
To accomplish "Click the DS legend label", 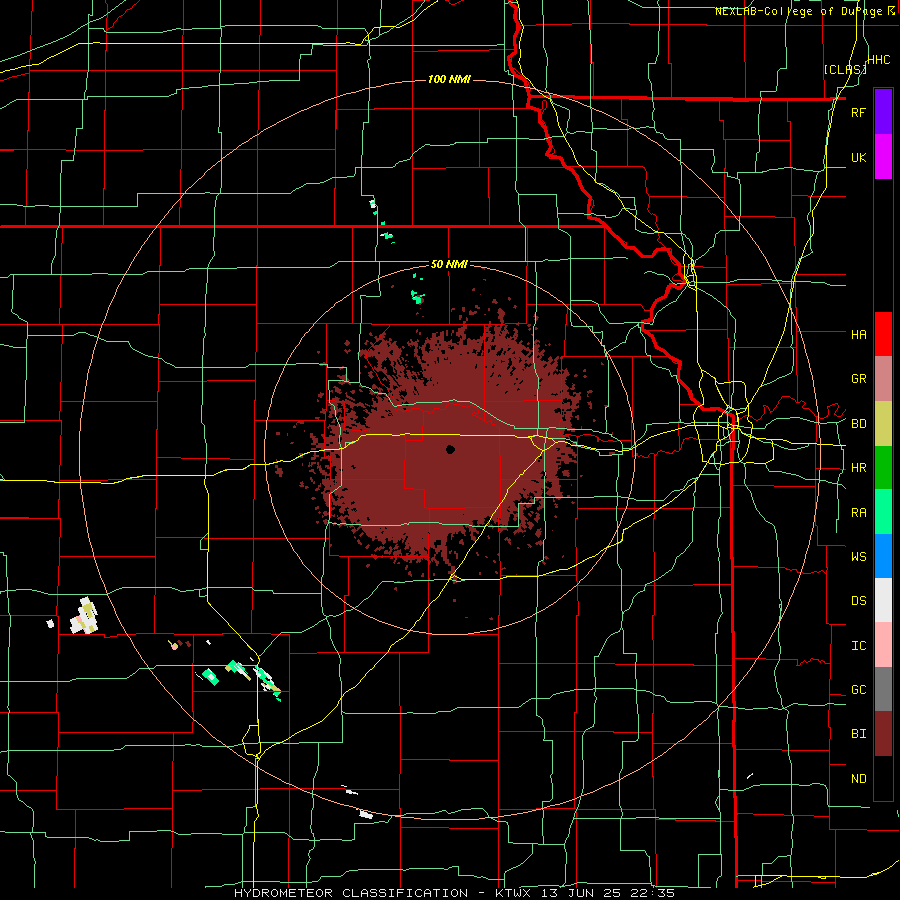I will [858, 601].
